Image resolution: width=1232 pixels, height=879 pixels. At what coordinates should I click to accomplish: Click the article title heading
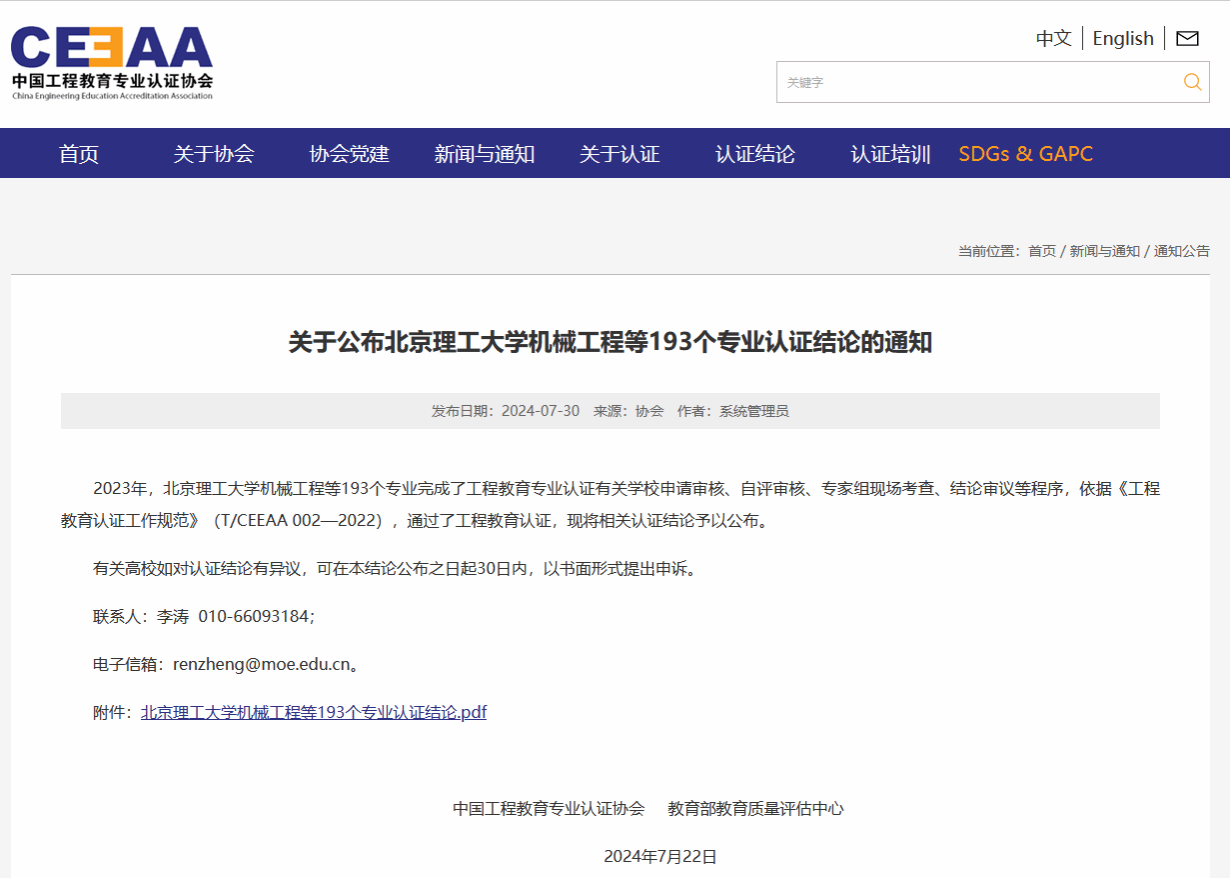[x=610, y=343]
